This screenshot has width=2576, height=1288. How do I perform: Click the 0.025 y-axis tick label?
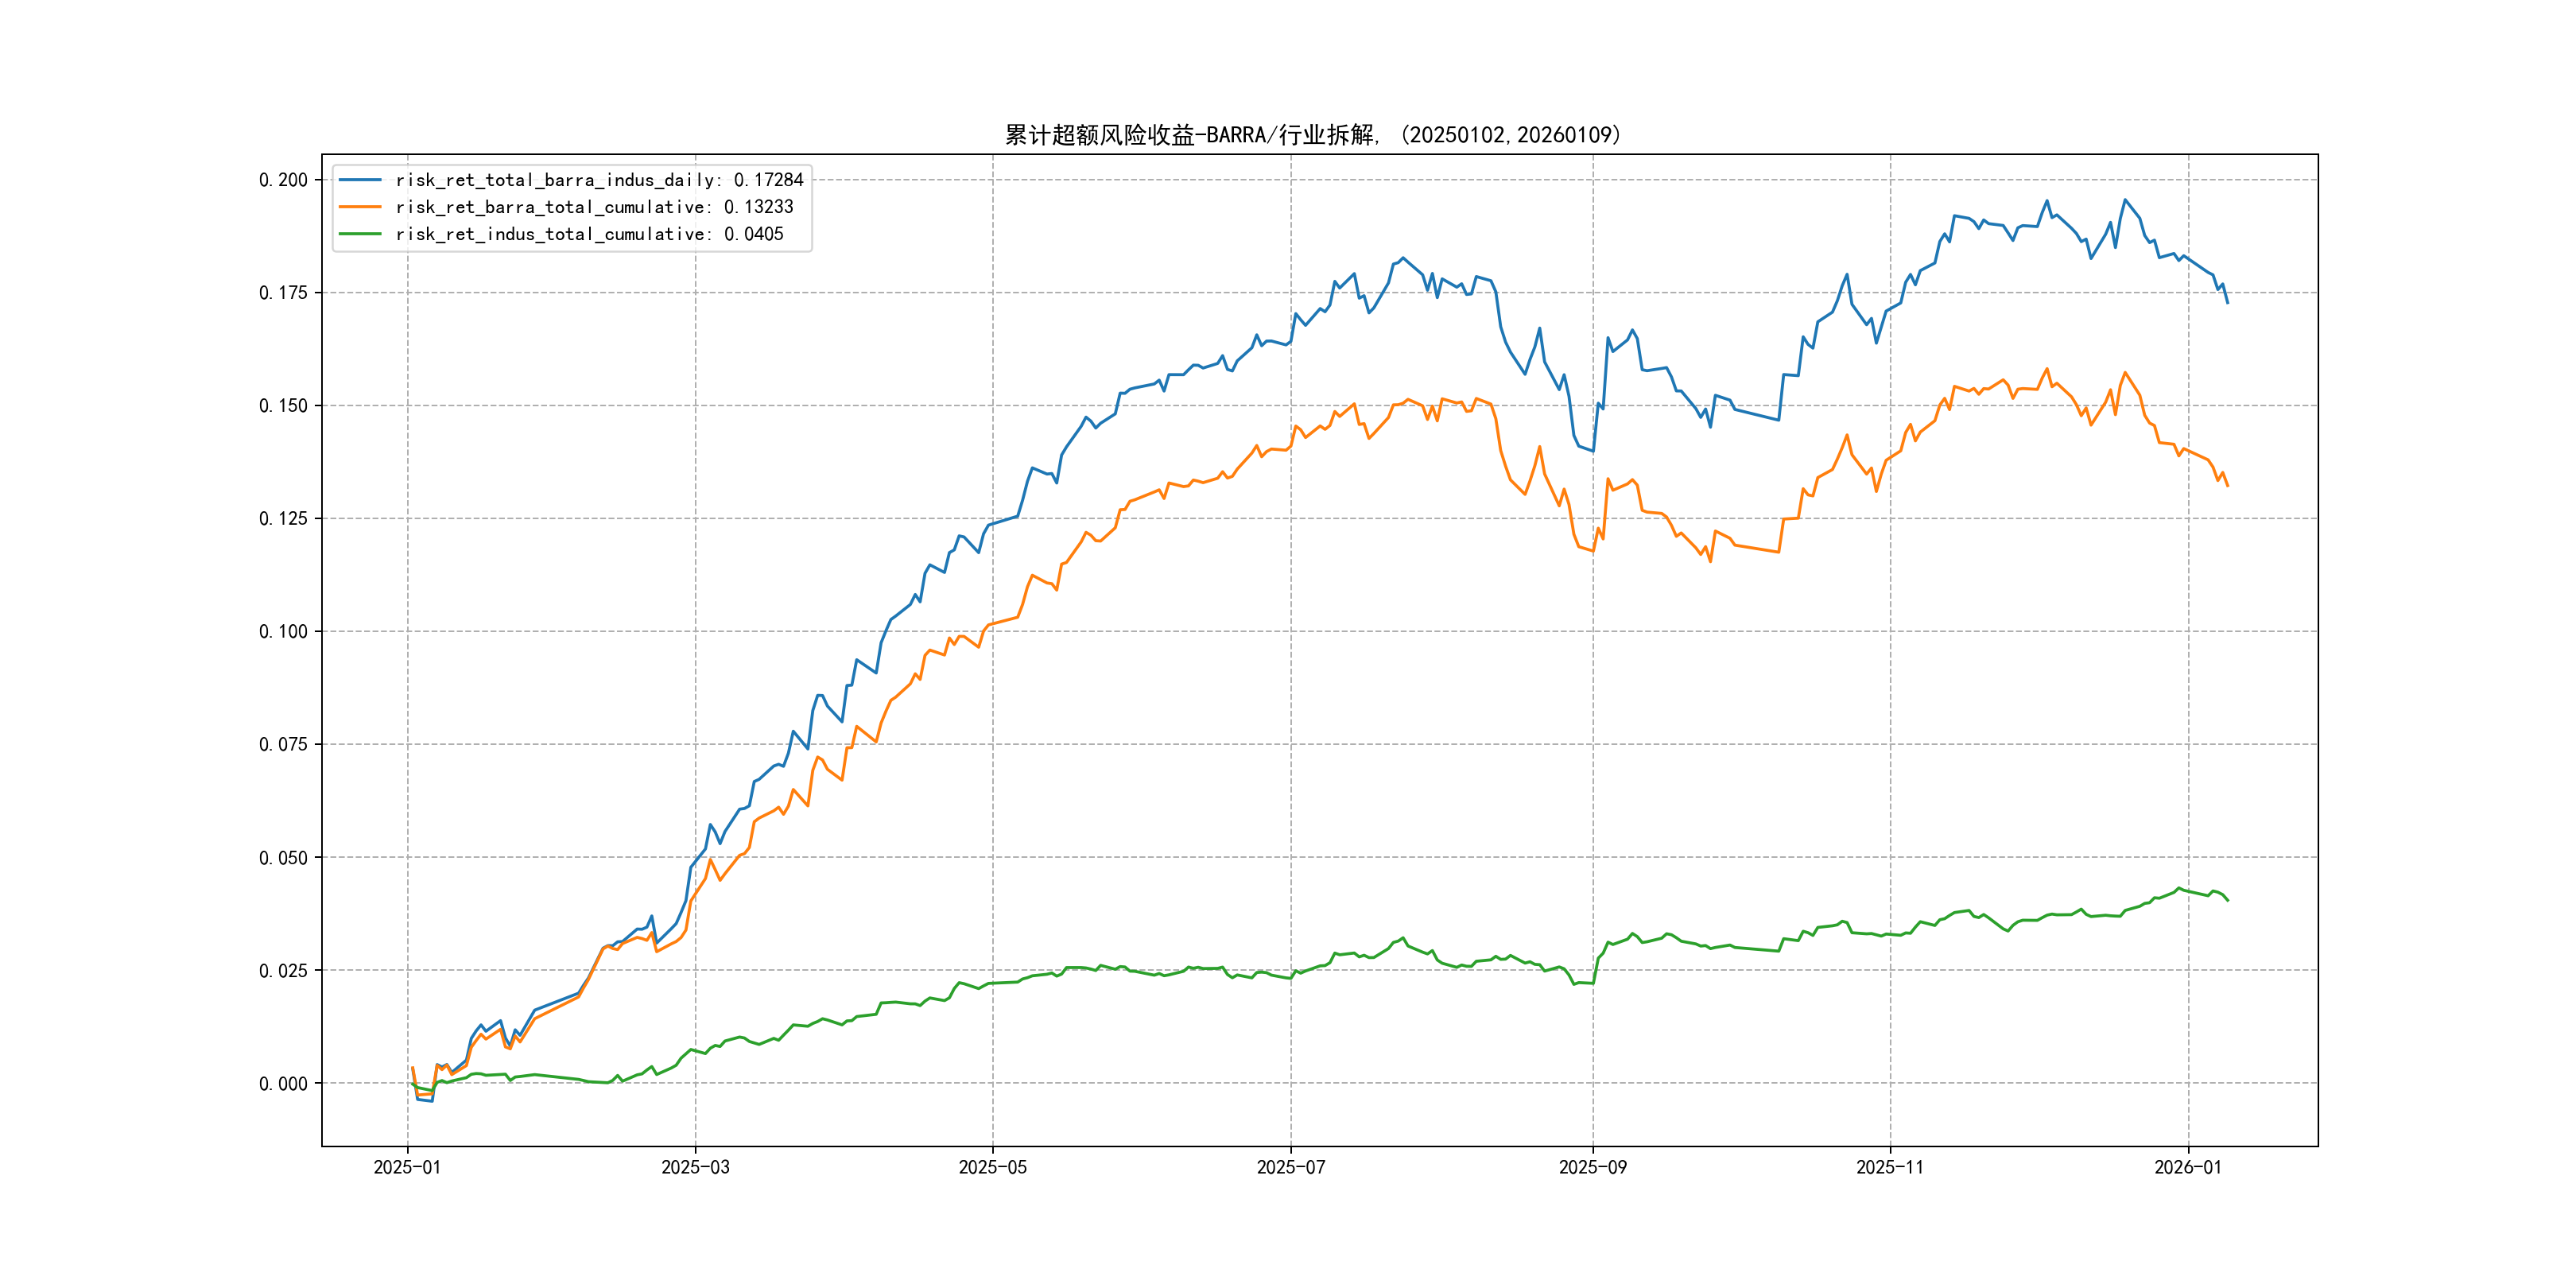(x=283, y=971)
